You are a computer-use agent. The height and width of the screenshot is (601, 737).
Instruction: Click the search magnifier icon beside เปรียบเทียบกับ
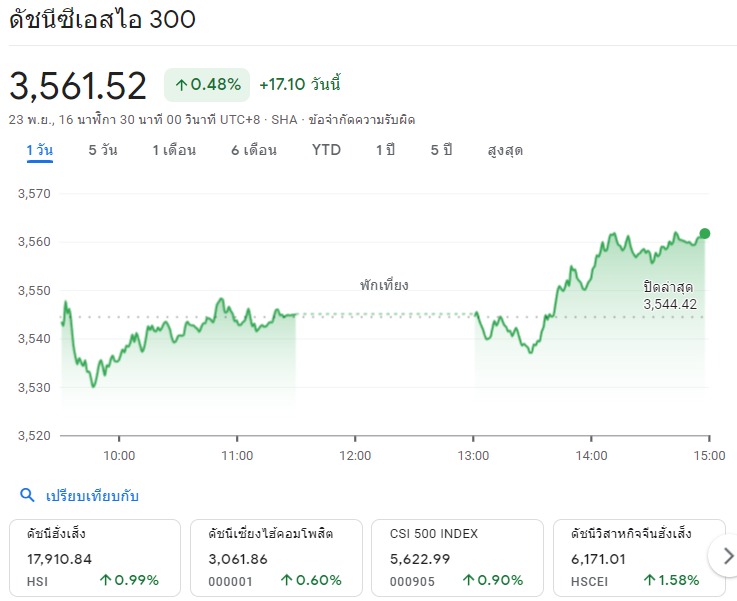(27, 495)
